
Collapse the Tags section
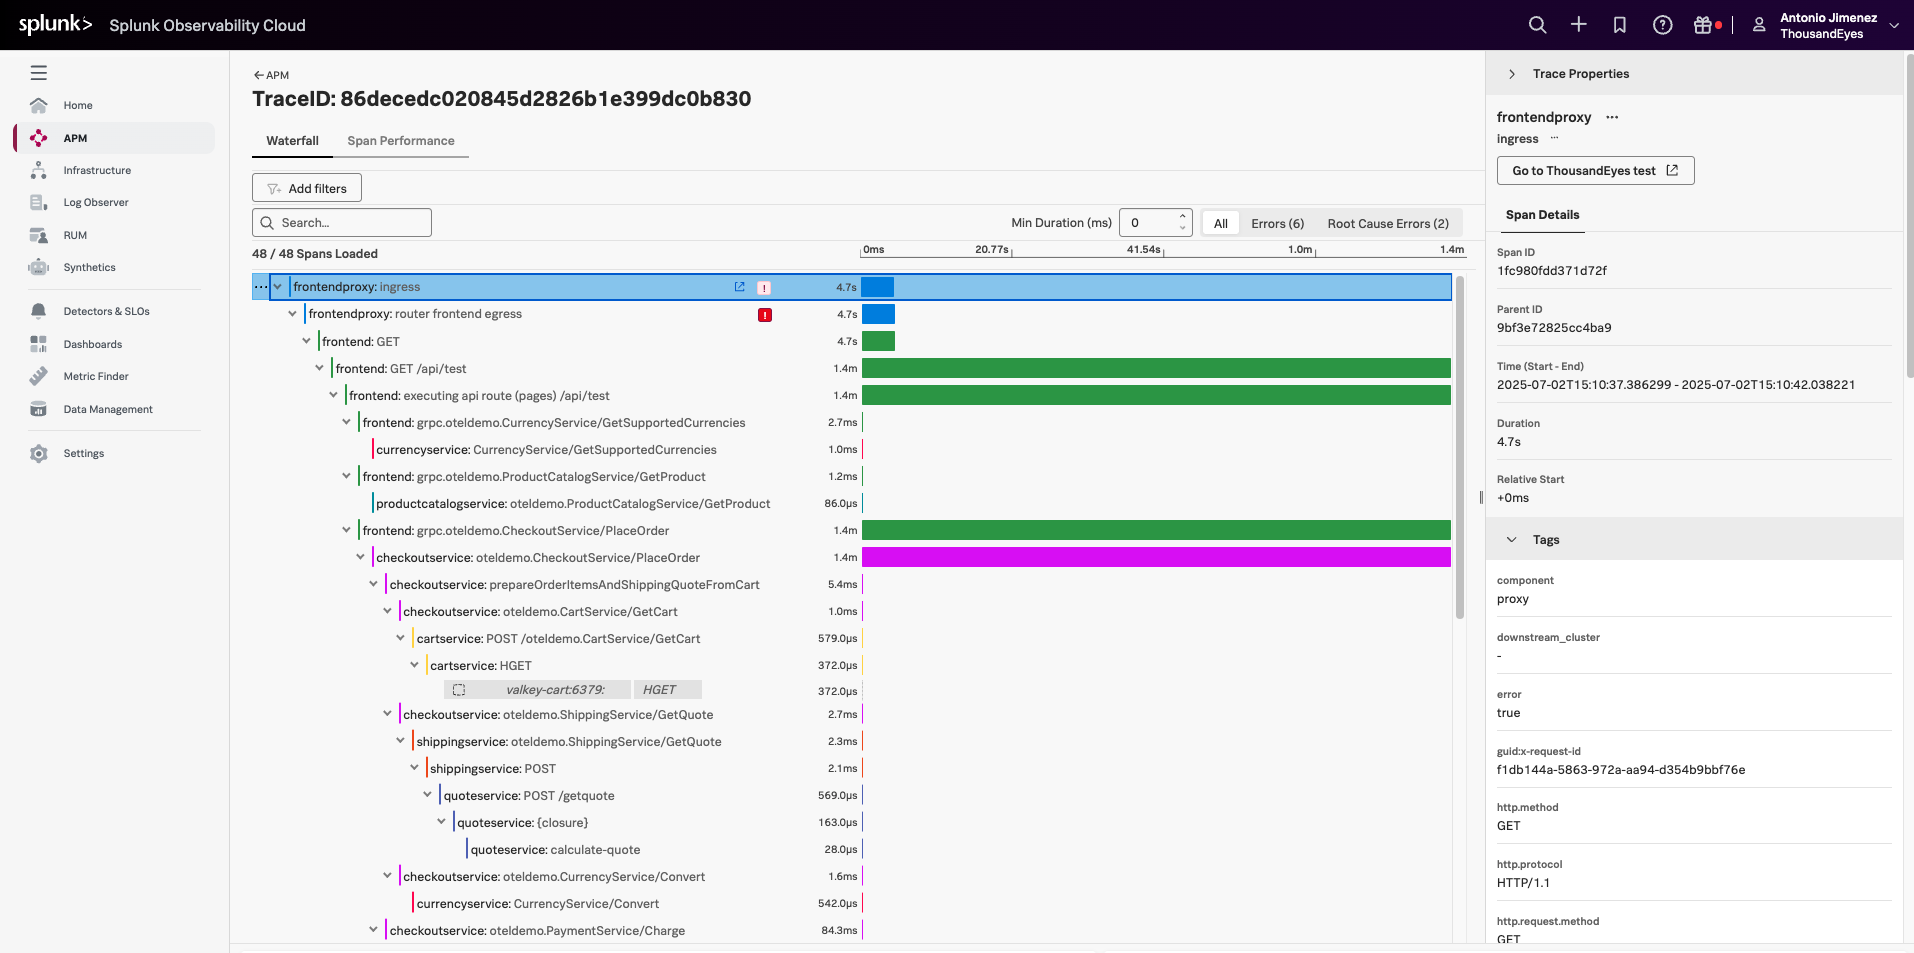point(1512,540)
